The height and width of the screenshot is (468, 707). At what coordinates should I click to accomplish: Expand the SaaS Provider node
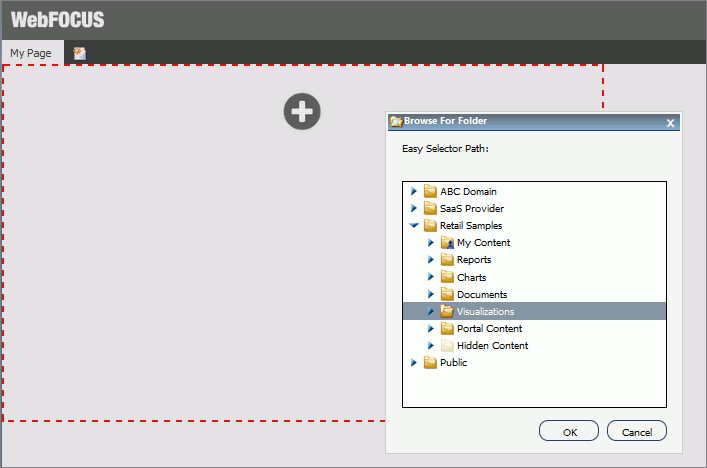pyautogui.click(x=414, y=208)
